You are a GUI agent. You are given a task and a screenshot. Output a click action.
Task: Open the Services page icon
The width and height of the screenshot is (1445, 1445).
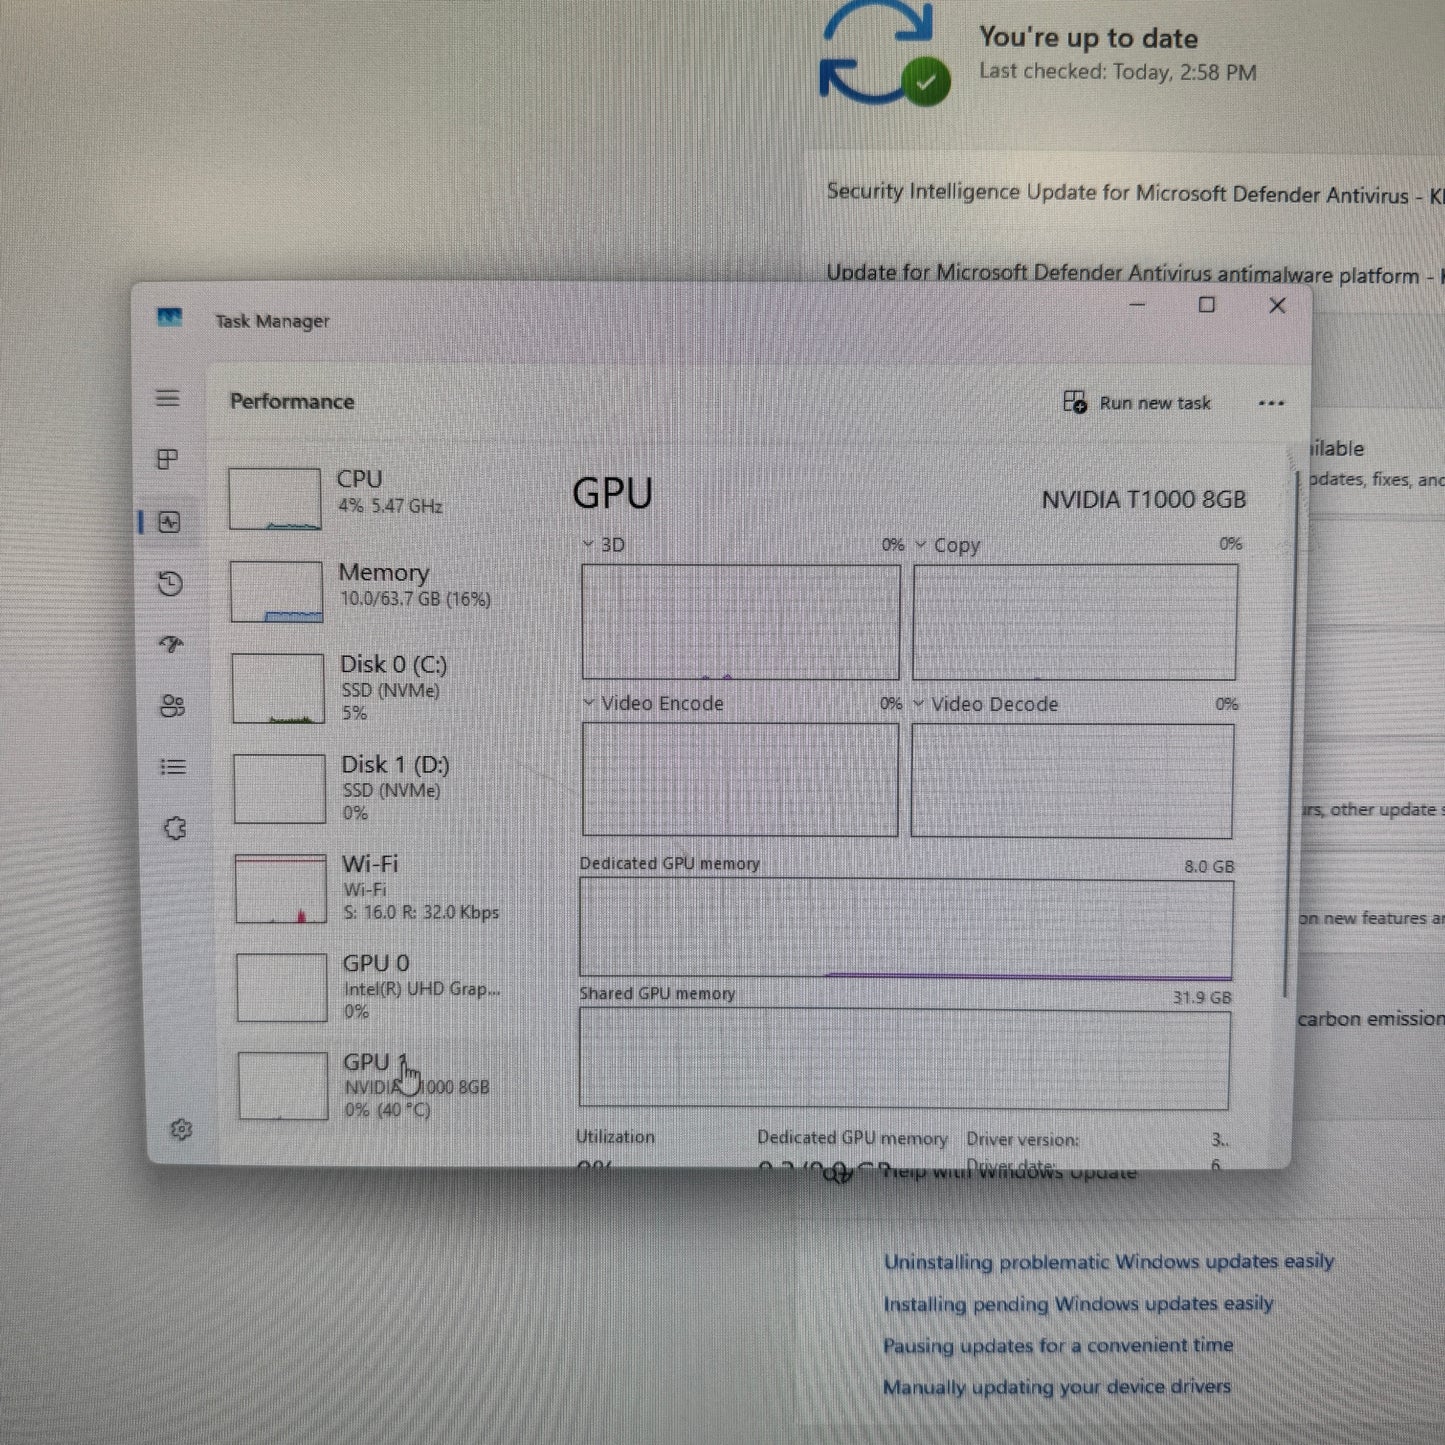[x=175, y=828]
